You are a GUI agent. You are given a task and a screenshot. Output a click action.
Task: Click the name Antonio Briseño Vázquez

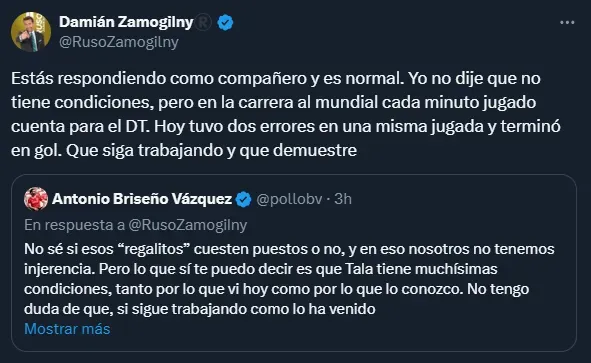click(x=142, y=199)
